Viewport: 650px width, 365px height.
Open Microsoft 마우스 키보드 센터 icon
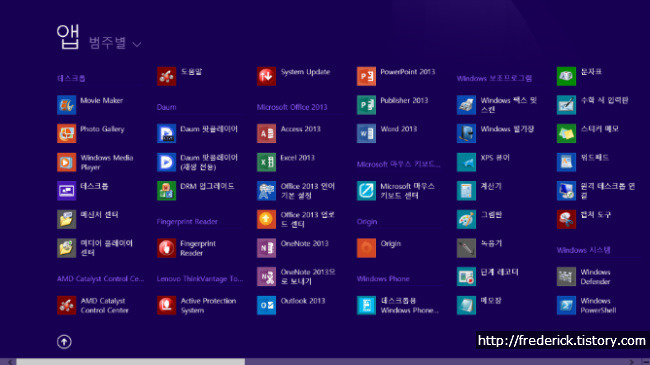point(366,191)
